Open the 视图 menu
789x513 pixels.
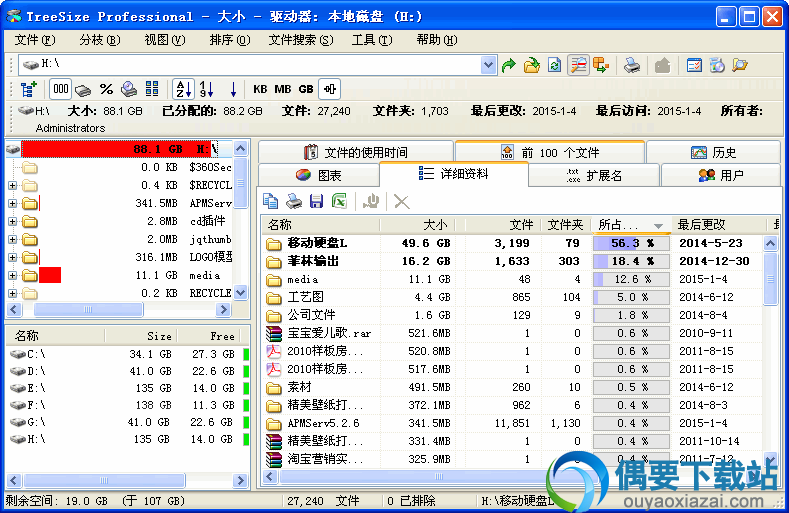165,40
